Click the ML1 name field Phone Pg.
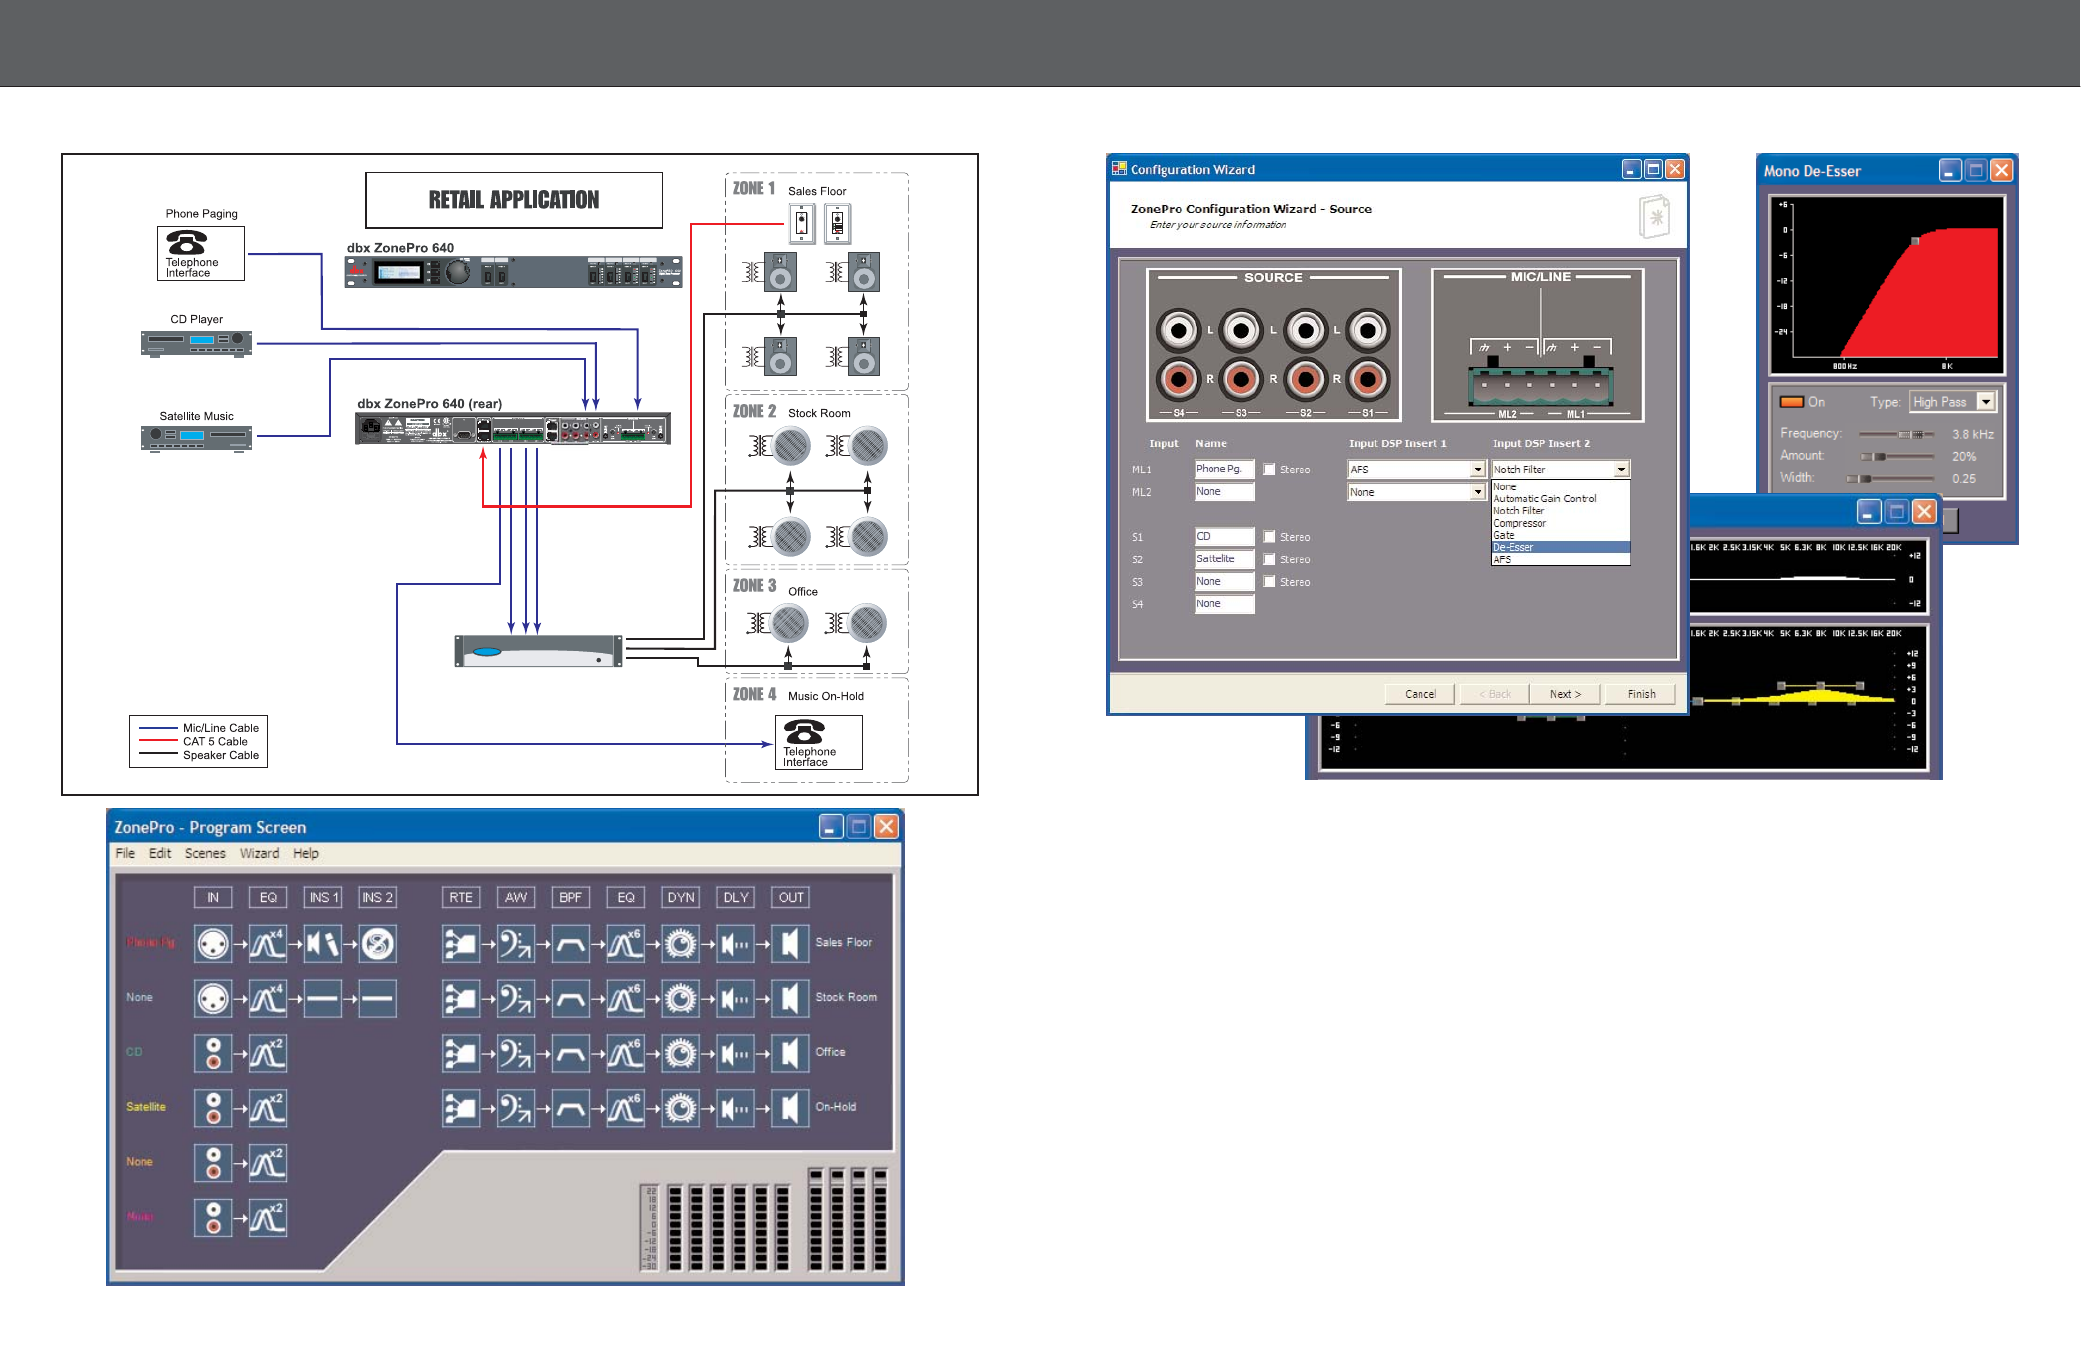Viewport: 2081px width, 1346px height. (1224, 469)
